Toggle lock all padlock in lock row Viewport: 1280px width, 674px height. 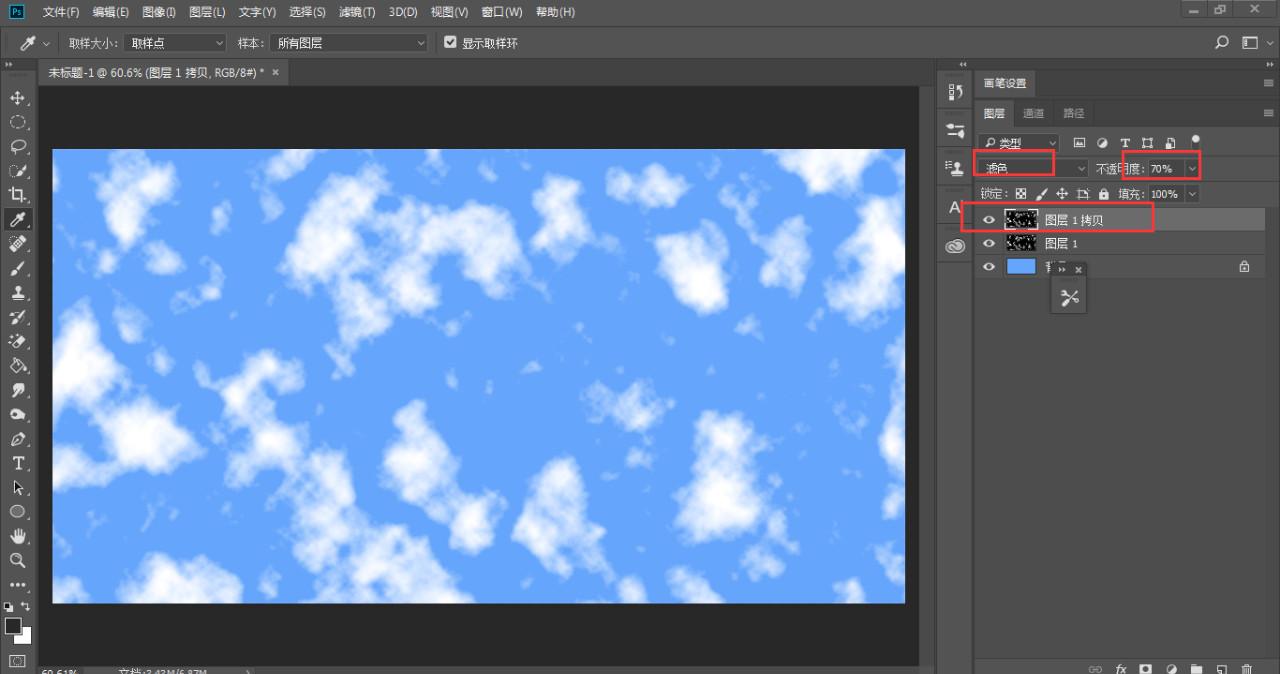1103,194
